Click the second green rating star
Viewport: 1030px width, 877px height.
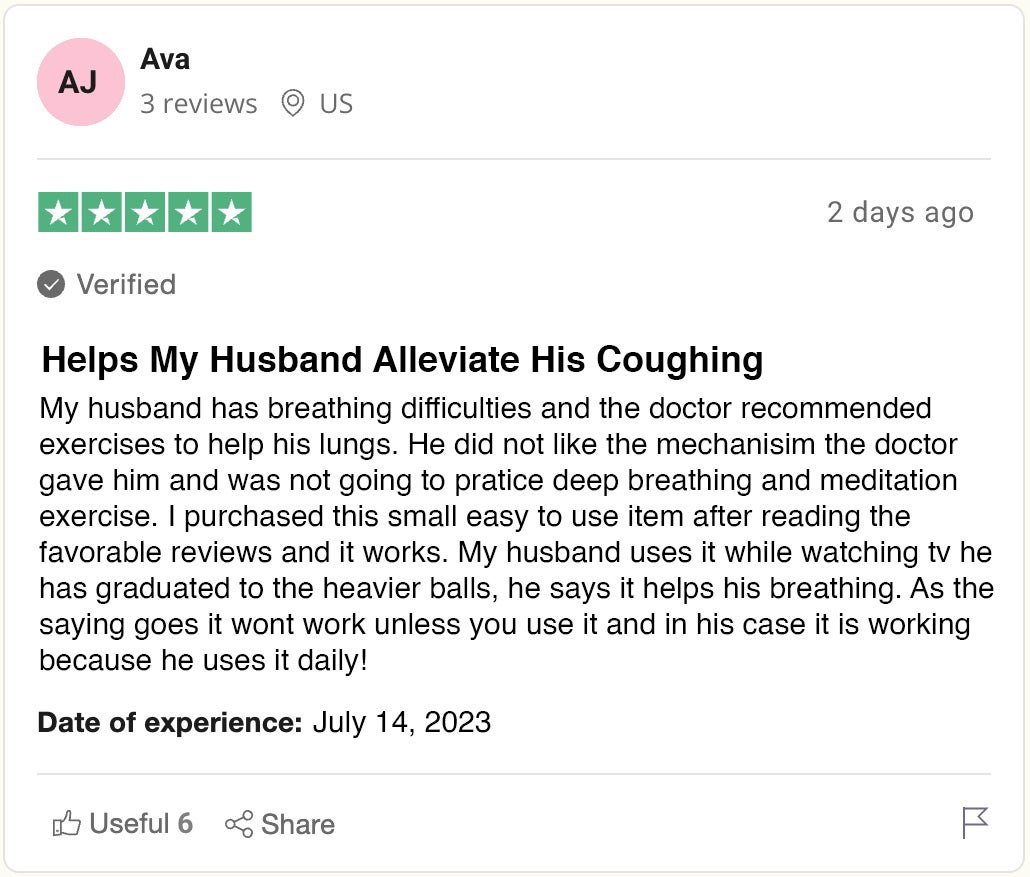(102, 212)
